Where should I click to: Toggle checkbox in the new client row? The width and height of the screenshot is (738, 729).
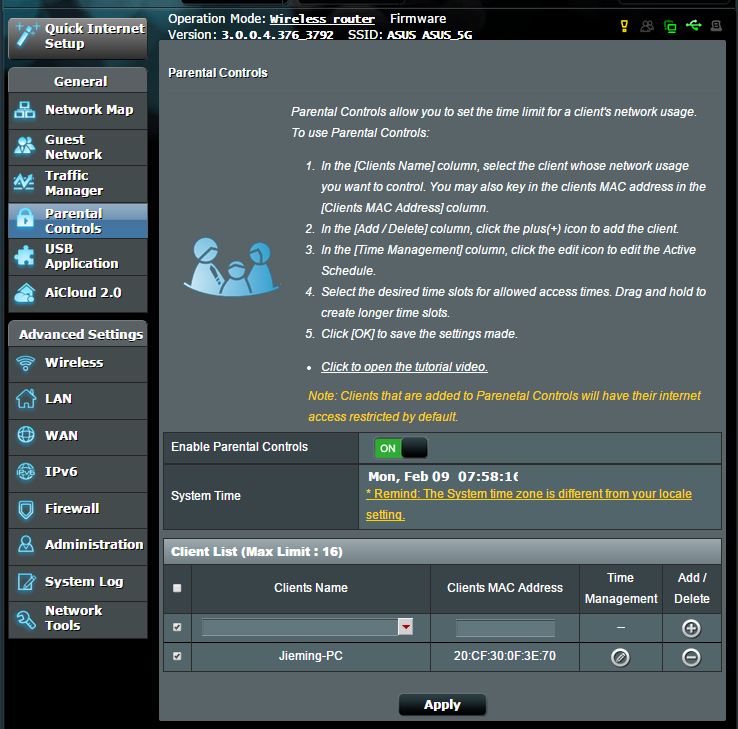[x=177, y=627]
